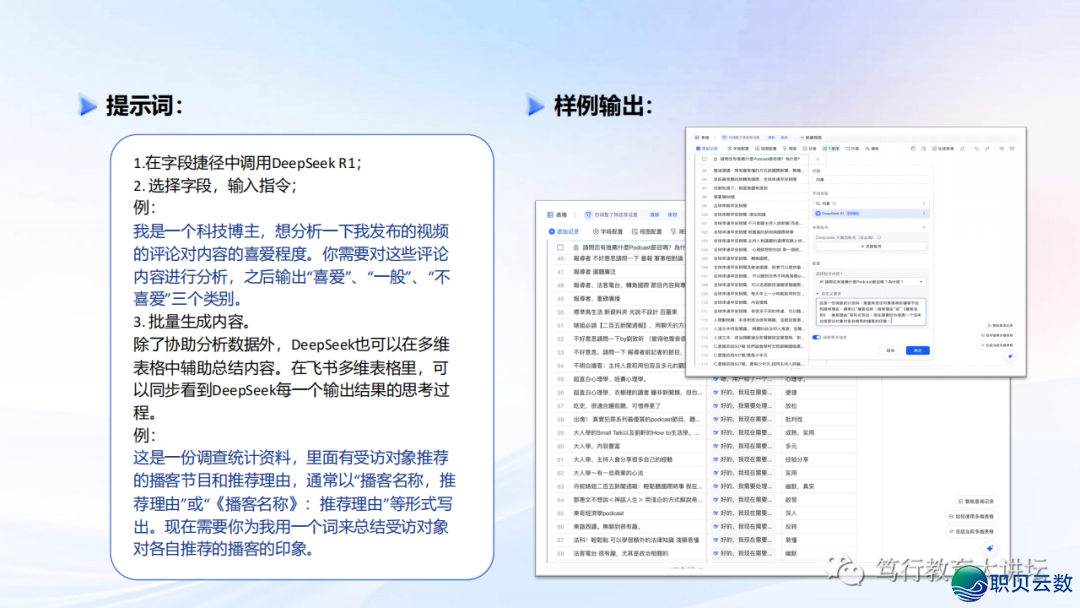This screenshot has width=1080, height=608.
Task: Tick the header checkbox in the front table
Action: pos(704,158)
